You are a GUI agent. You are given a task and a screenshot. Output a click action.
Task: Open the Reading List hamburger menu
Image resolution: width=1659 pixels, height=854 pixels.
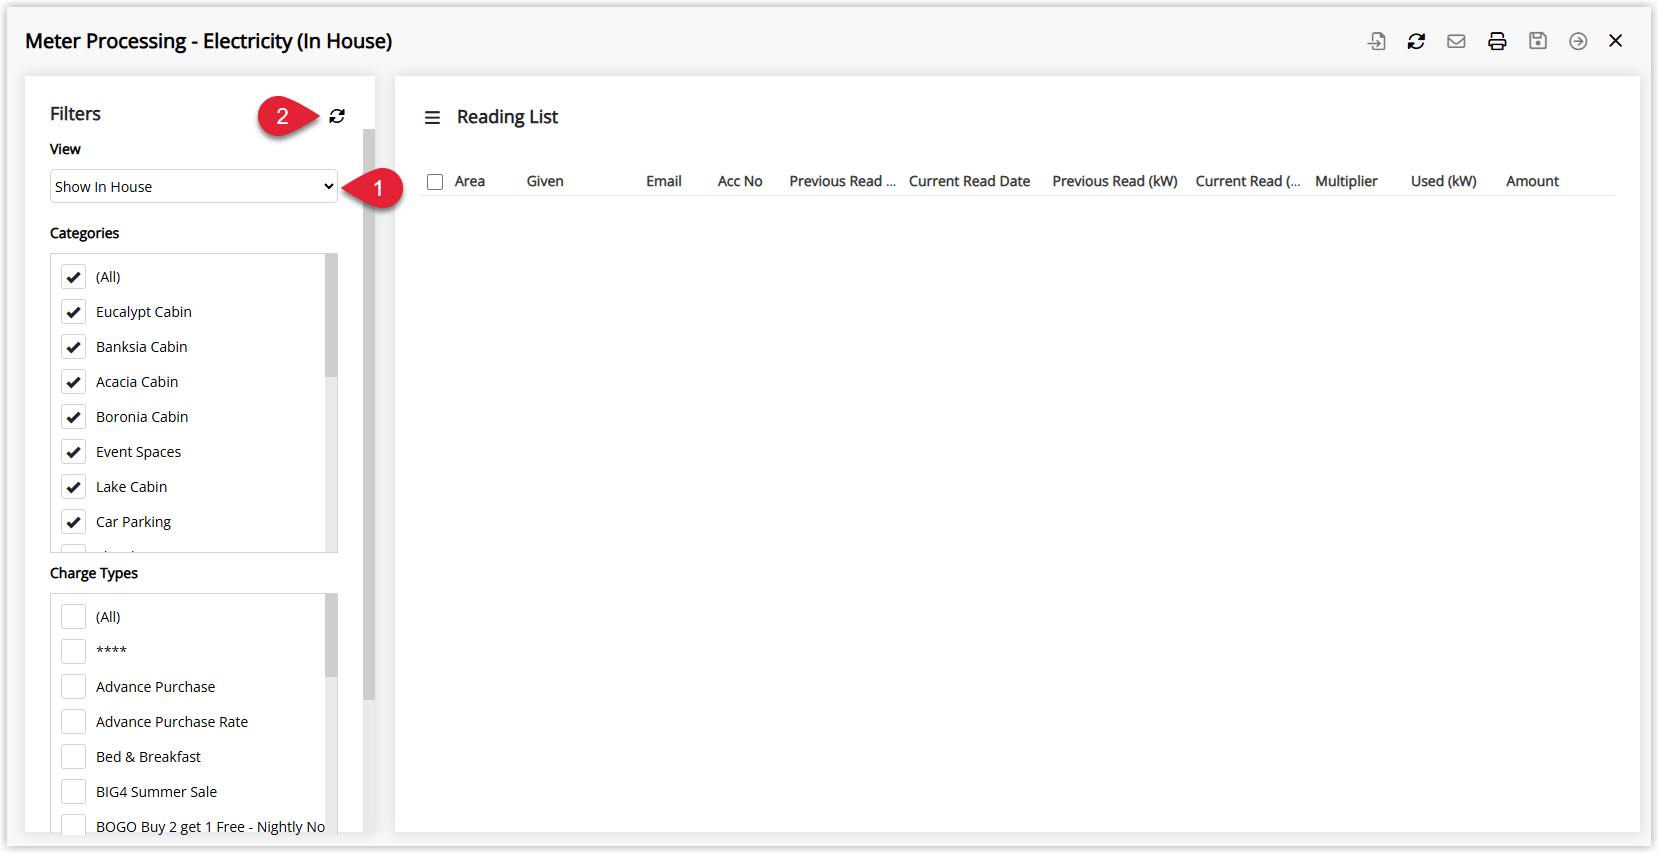(x=432, y=118)
